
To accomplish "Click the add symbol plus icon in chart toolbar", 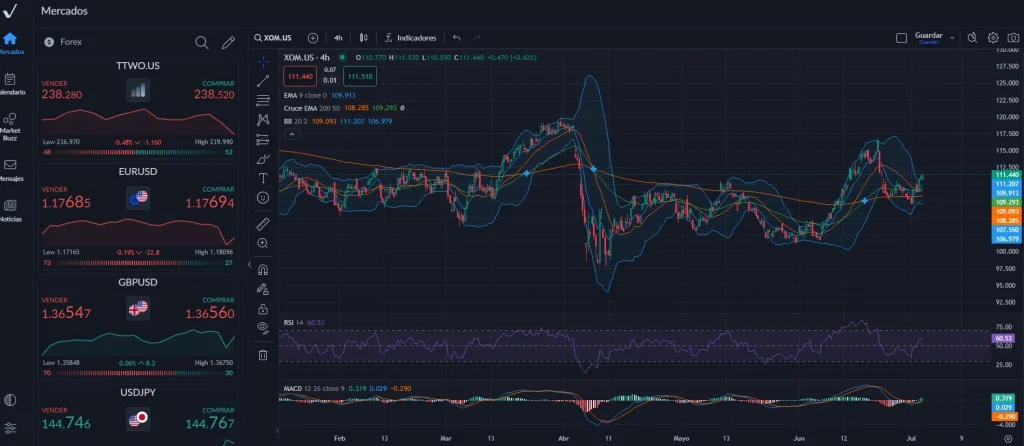I will point(313,38).
